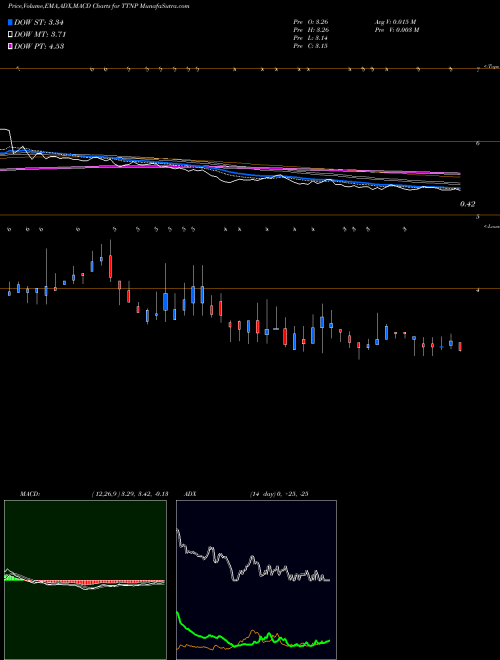500x660 pixels.
Task: Select the 'DOW MT: 3.71' legend label
Action: click(x=40, y=34)
